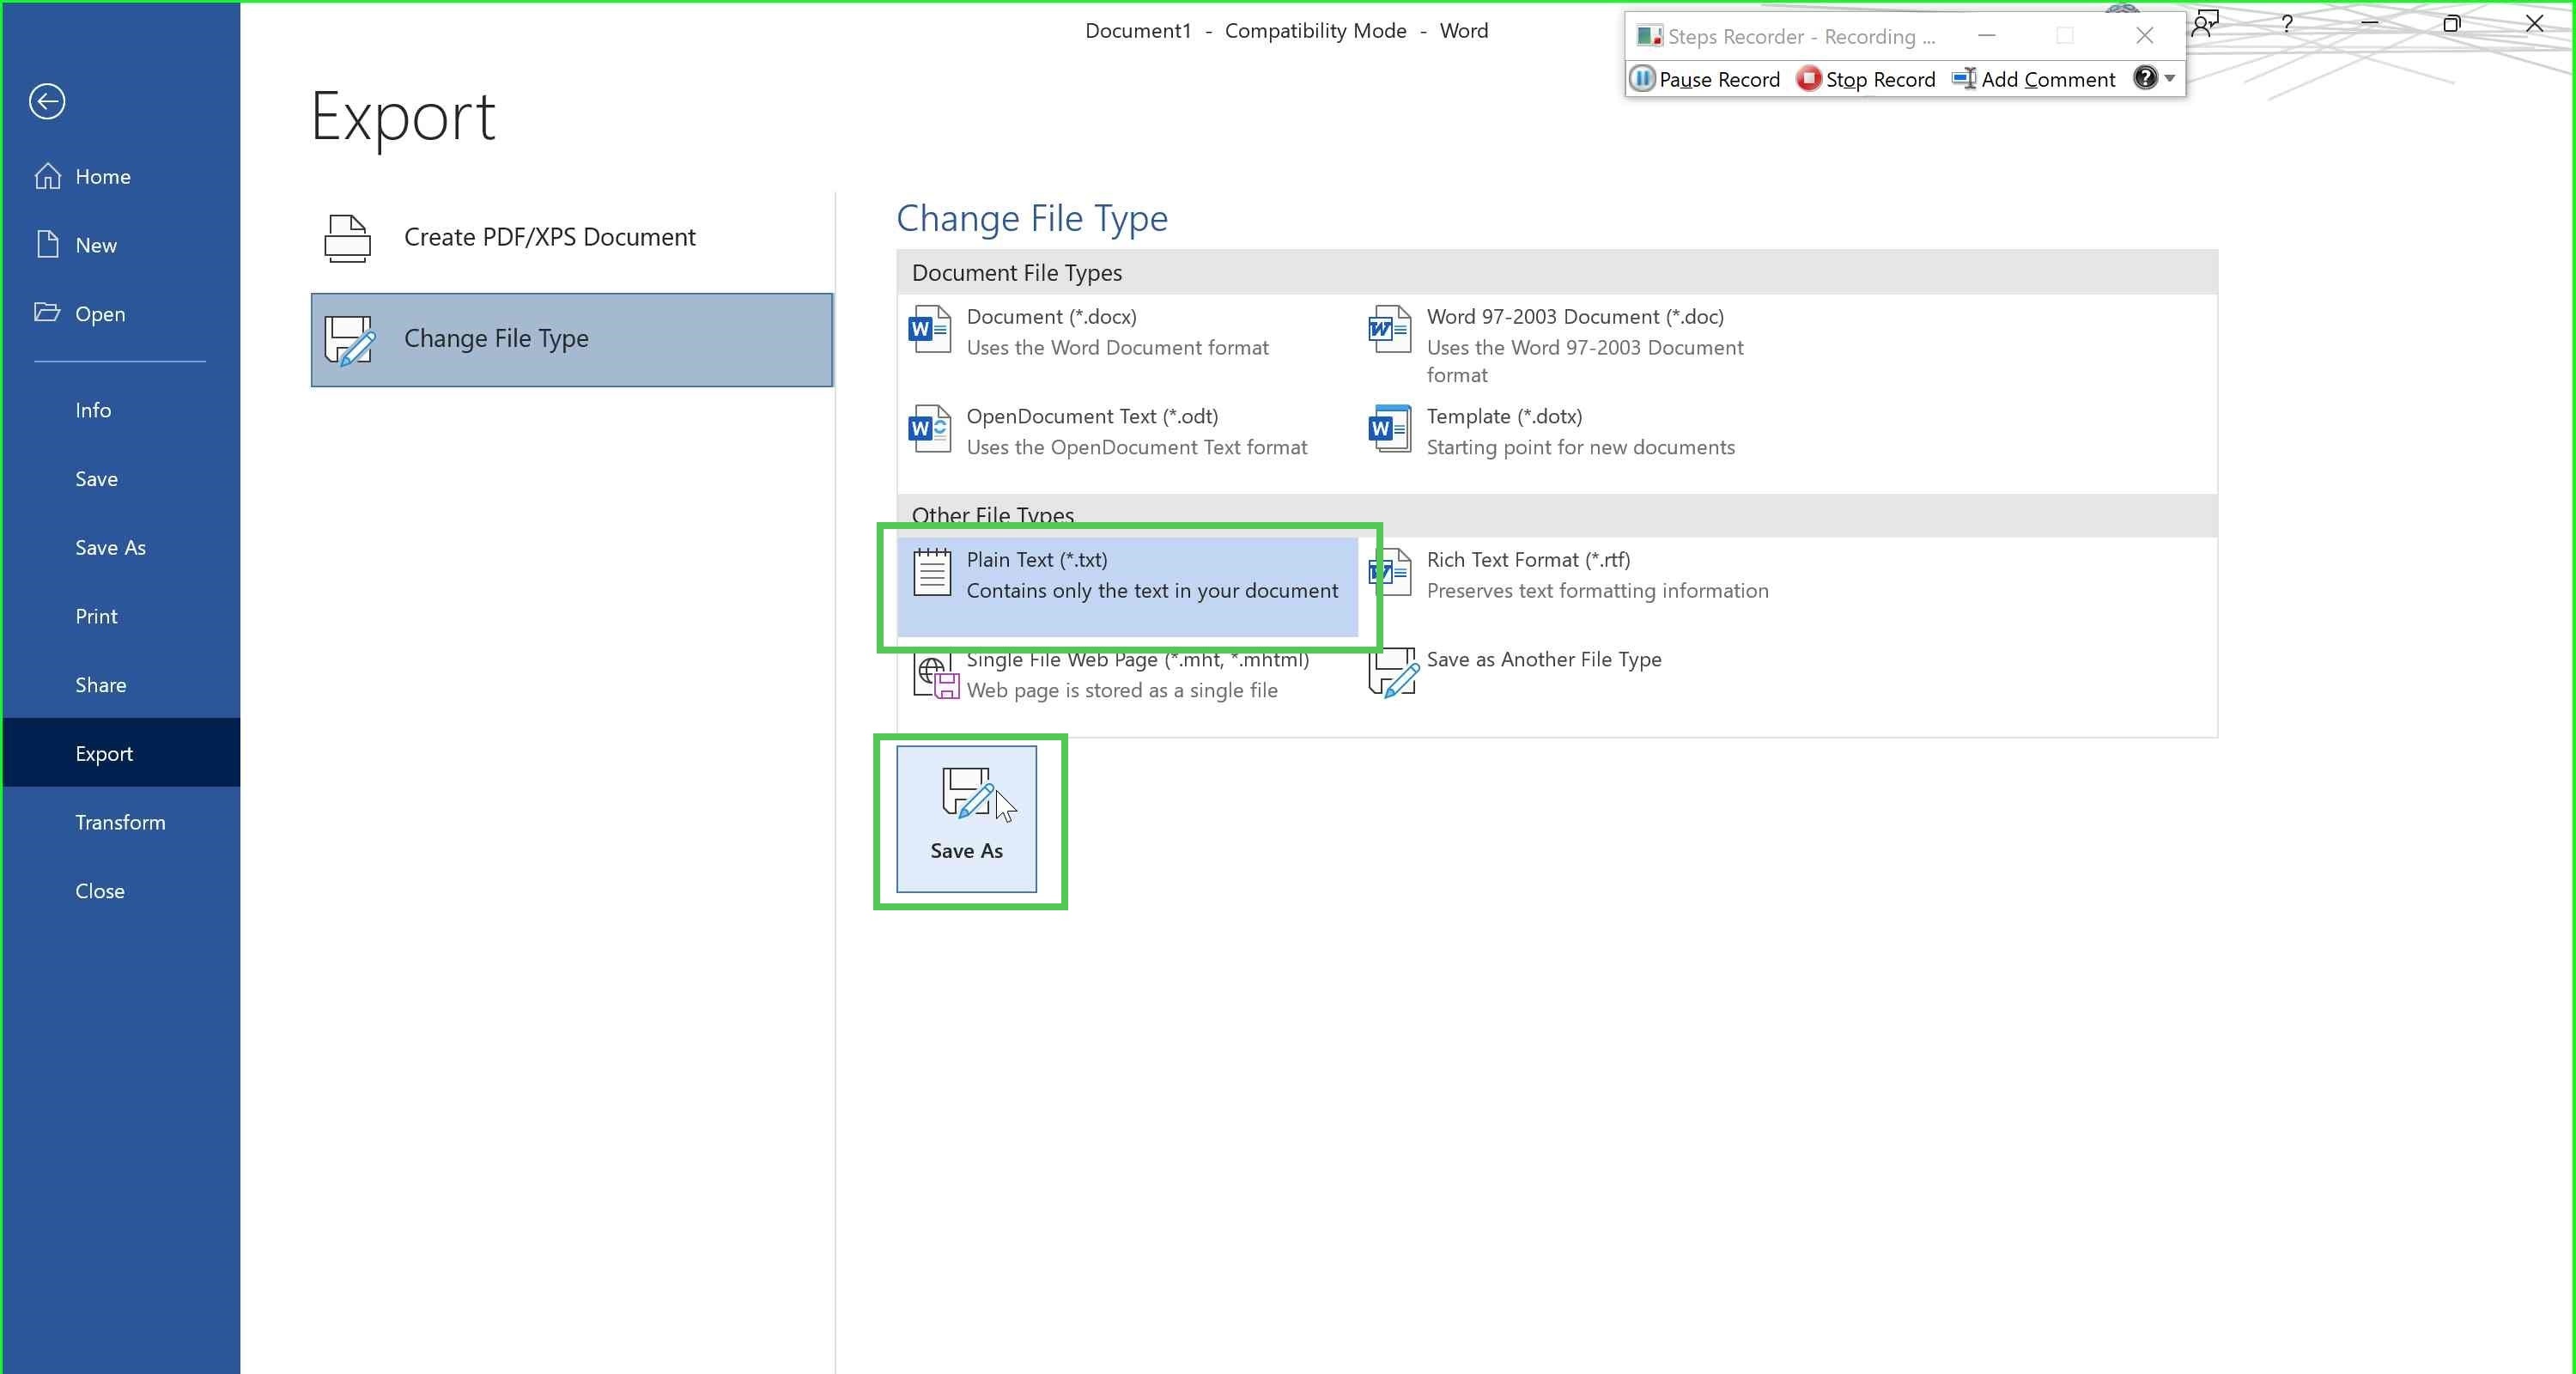The height and width of the screenshot is (1374, 2576).
Task: Choose Word 97-2003 Document (*.doc)
Action: 1588,345
